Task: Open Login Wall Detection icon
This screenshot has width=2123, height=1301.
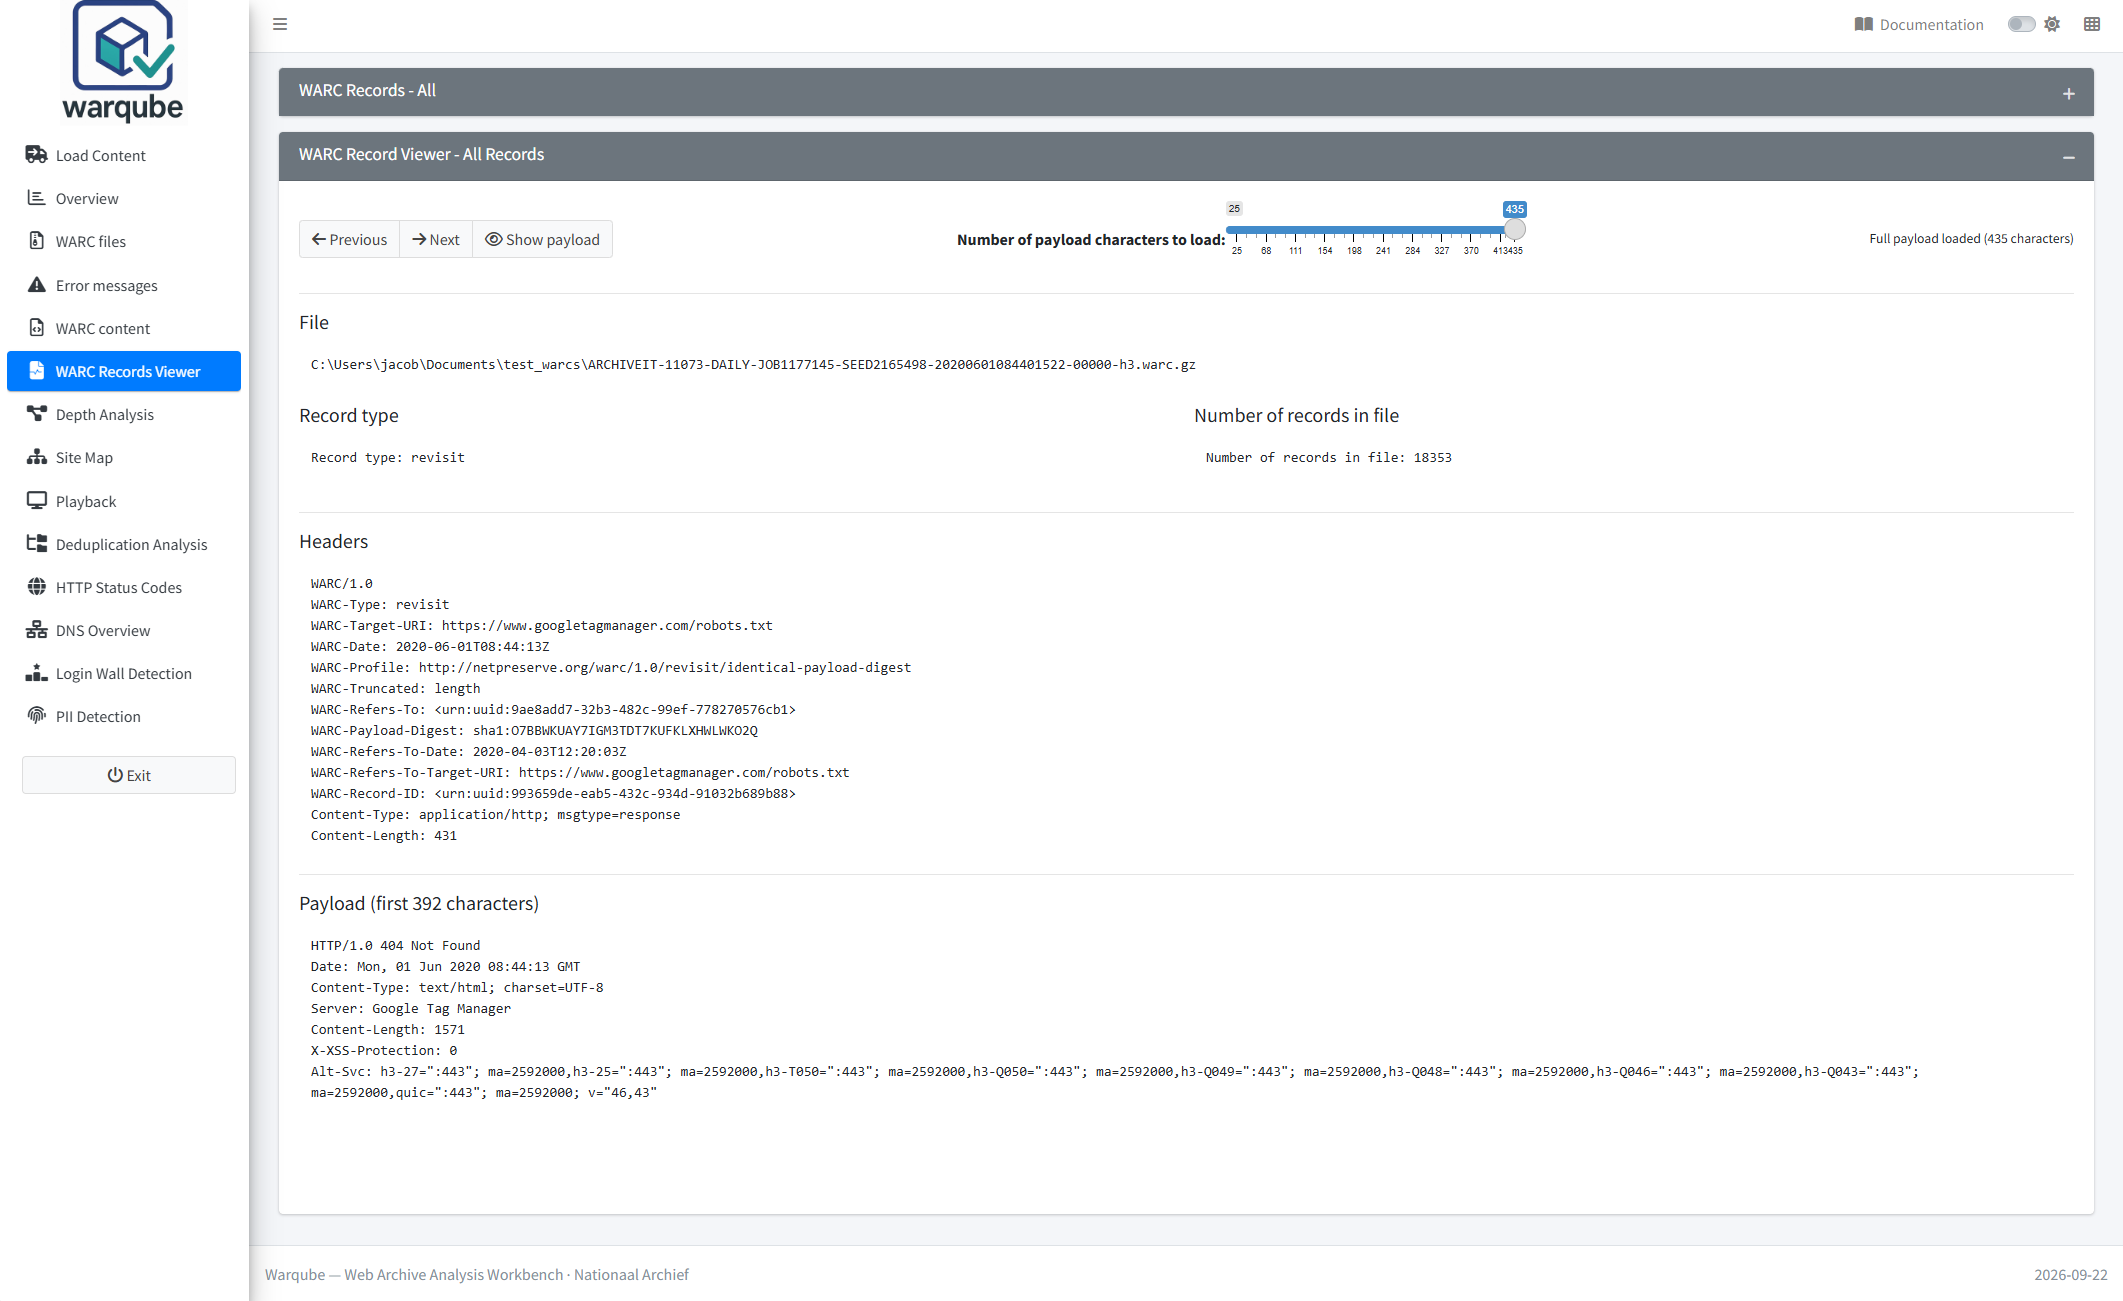Action: point(37,673)
